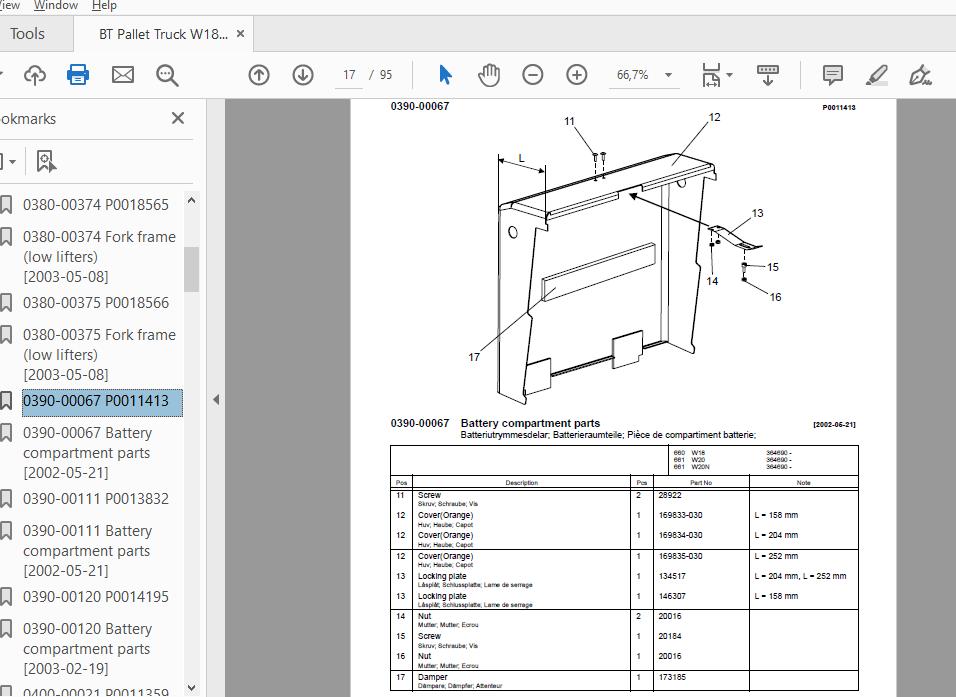This screenshot has width=956, height=697.
Task: Open the Help menu
Action: pos(104,5)
